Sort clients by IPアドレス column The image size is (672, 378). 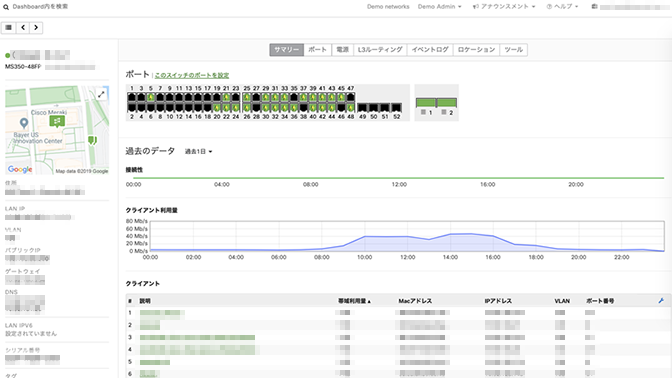pyautogui.click(x=498, y=301)
